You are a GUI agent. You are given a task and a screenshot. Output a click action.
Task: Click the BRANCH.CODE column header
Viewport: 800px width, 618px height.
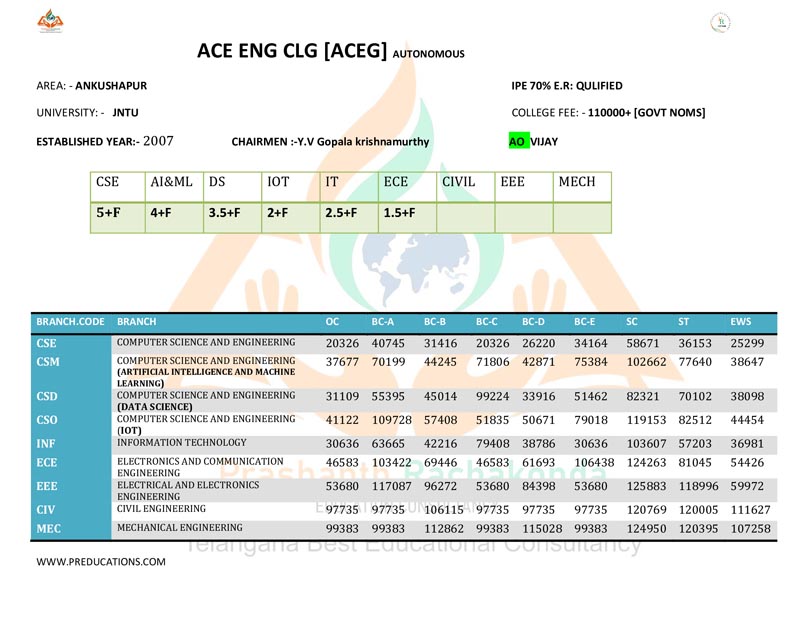click(x=70, y=322)
